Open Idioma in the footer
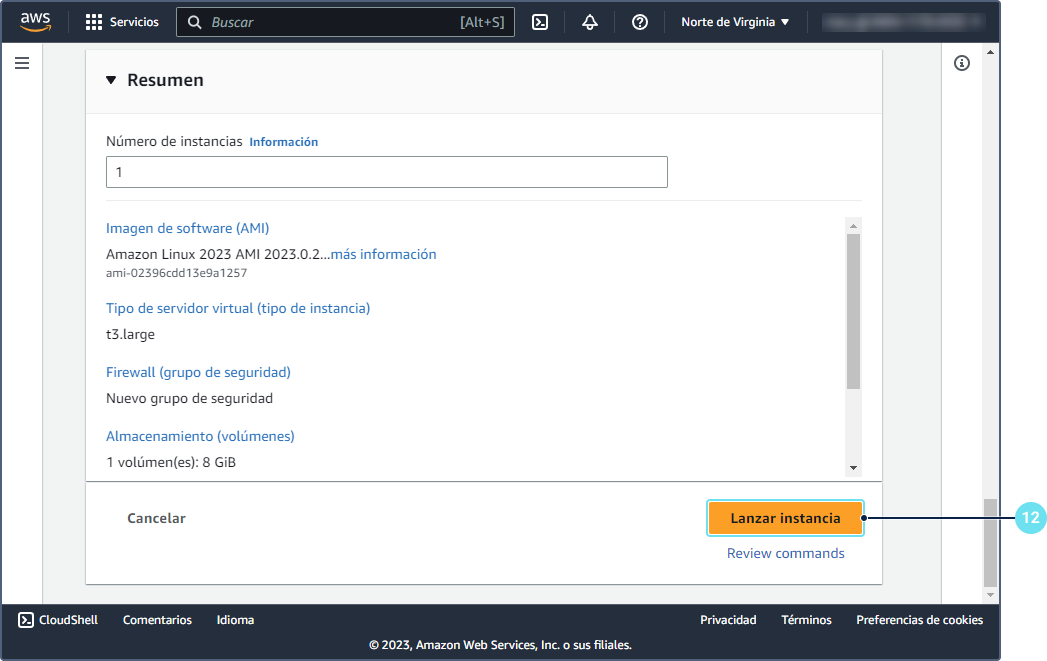Viewport: 1047px width, 661px height. pyautogui.click(x=235, y=620)
